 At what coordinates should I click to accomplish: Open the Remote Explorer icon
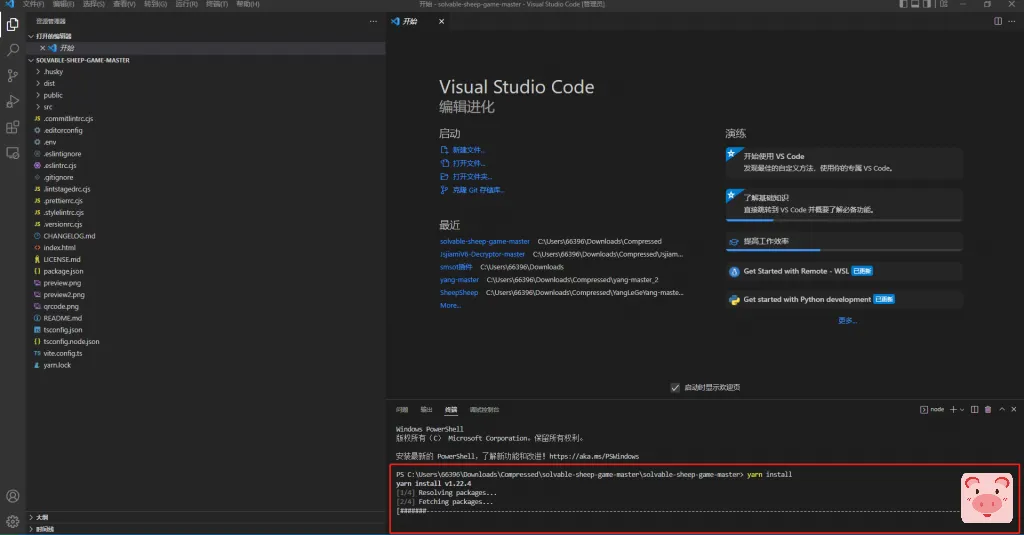(x=13, y=153)
